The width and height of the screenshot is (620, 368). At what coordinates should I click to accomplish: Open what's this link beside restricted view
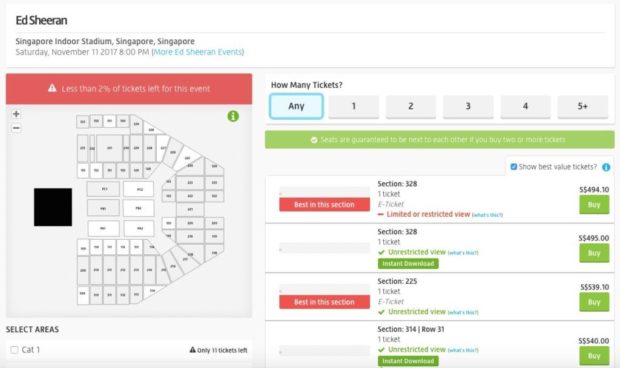coord(487,215)
